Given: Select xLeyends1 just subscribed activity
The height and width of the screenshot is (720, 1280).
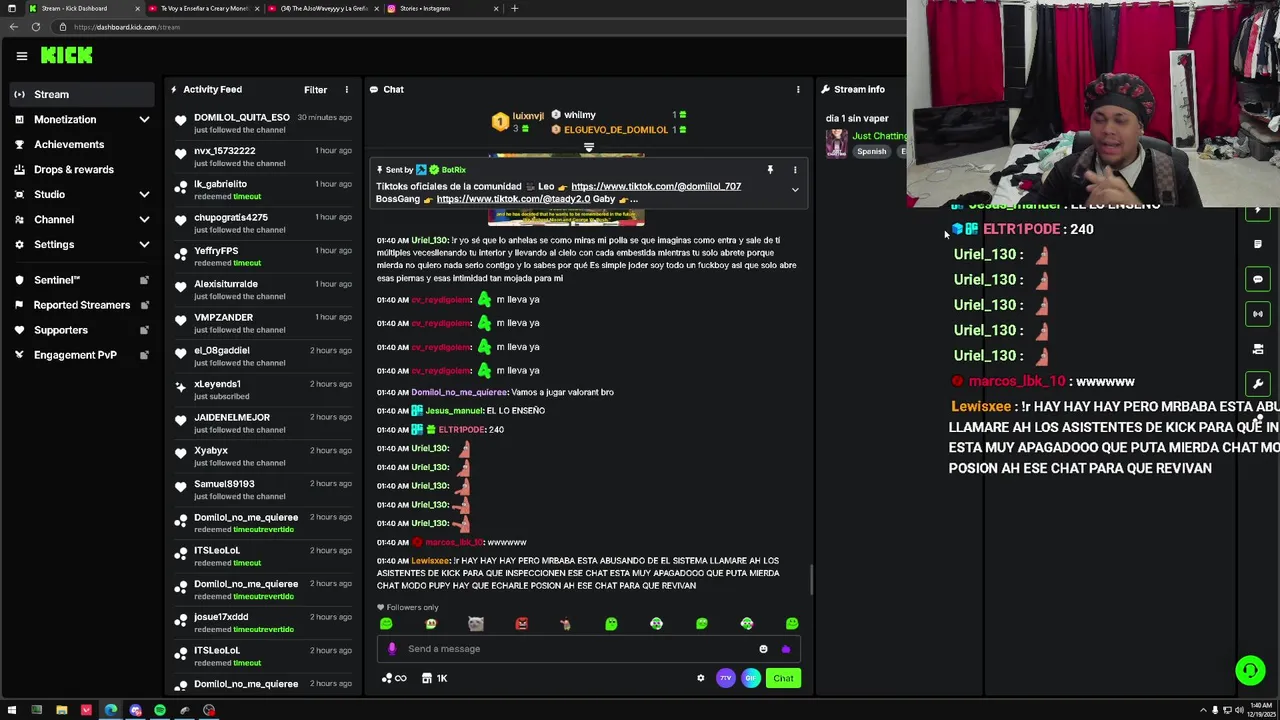Looking at the screenshot, I should 263,390.
